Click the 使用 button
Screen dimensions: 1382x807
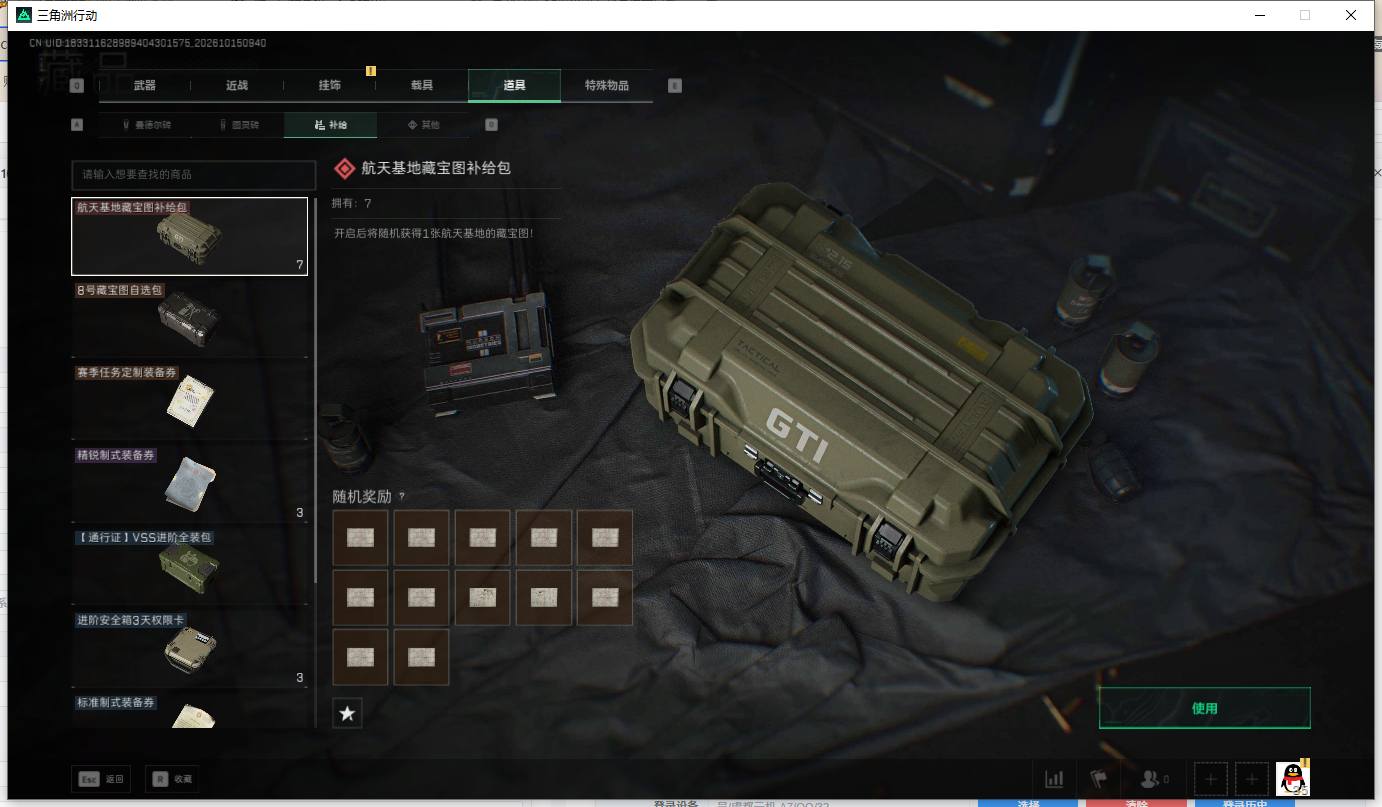click(1204, 708)
